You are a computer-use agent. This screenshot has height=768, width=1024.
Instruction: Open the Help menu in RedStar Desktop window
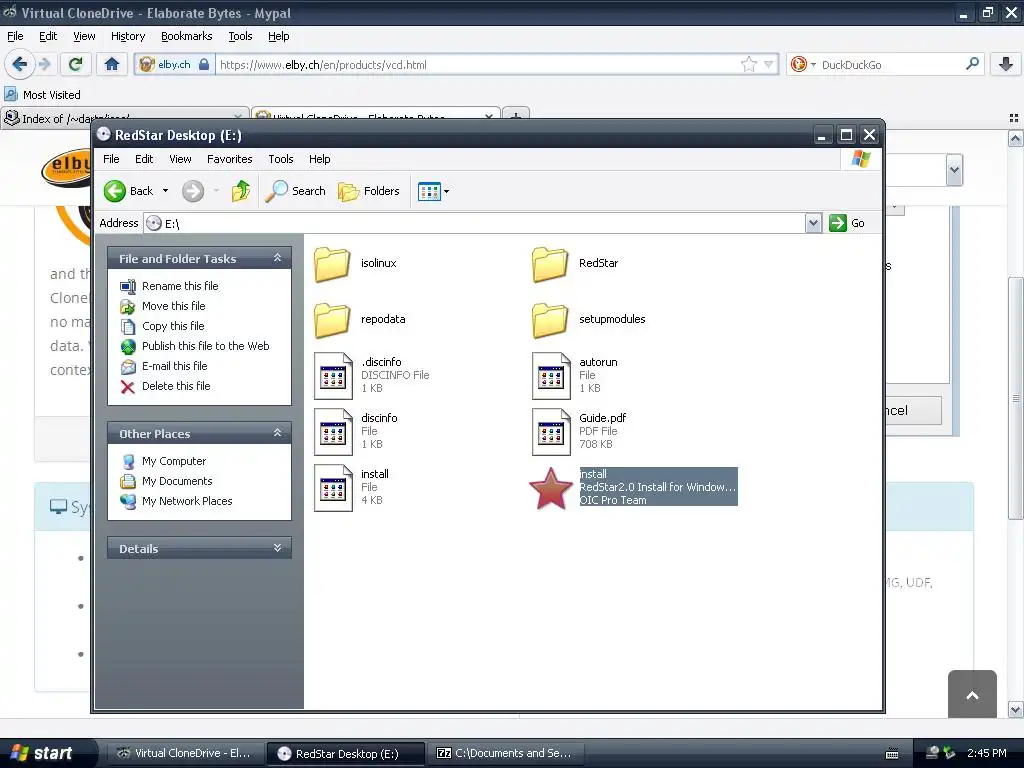click(x=319, y=159)
